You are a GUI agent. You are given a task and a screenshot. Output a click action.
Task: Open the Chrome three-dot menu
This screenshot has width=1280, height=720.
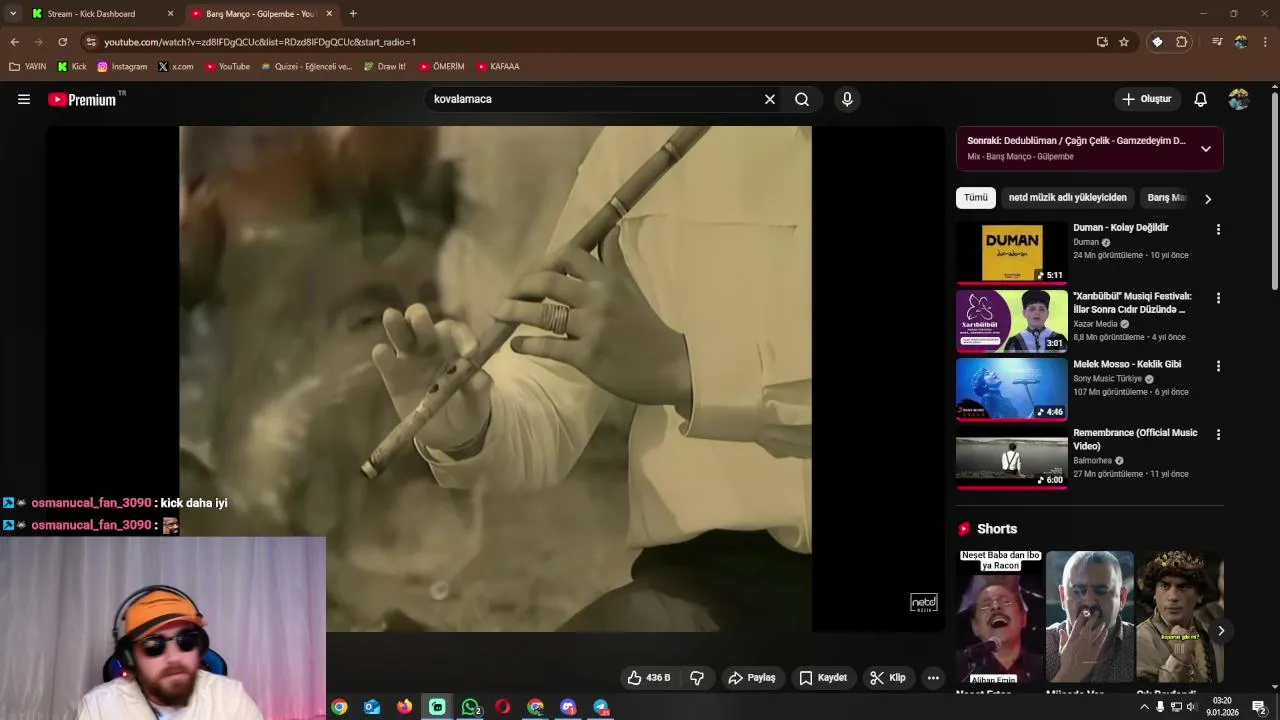tap(1265, 42)
